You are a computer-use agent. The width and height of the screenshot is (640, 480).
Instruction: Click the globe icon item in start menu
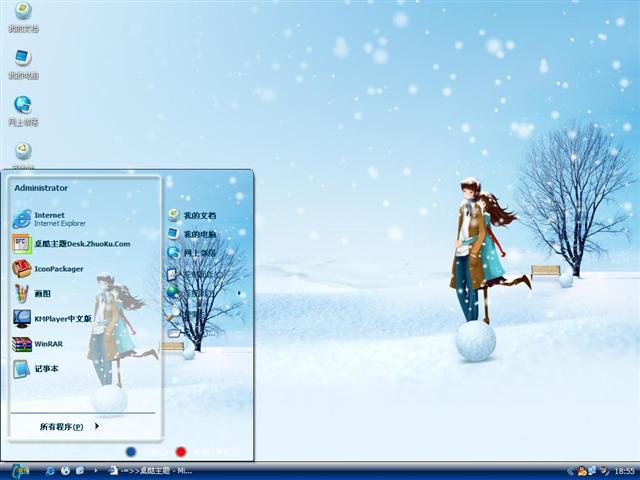[173, 292]
